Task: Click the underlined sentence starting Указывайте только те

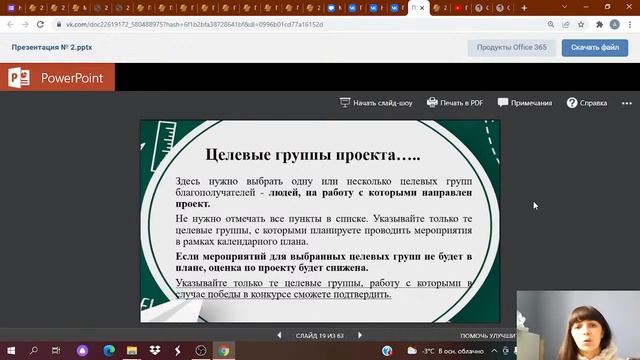Action: click(323, 289)
